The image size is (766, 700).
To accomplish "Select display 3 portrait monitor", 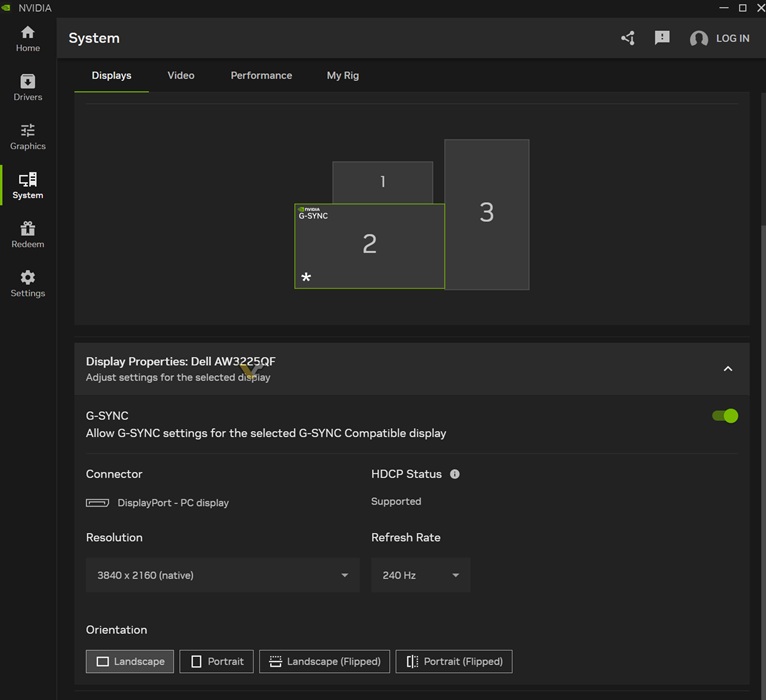I will click(487, 214).
